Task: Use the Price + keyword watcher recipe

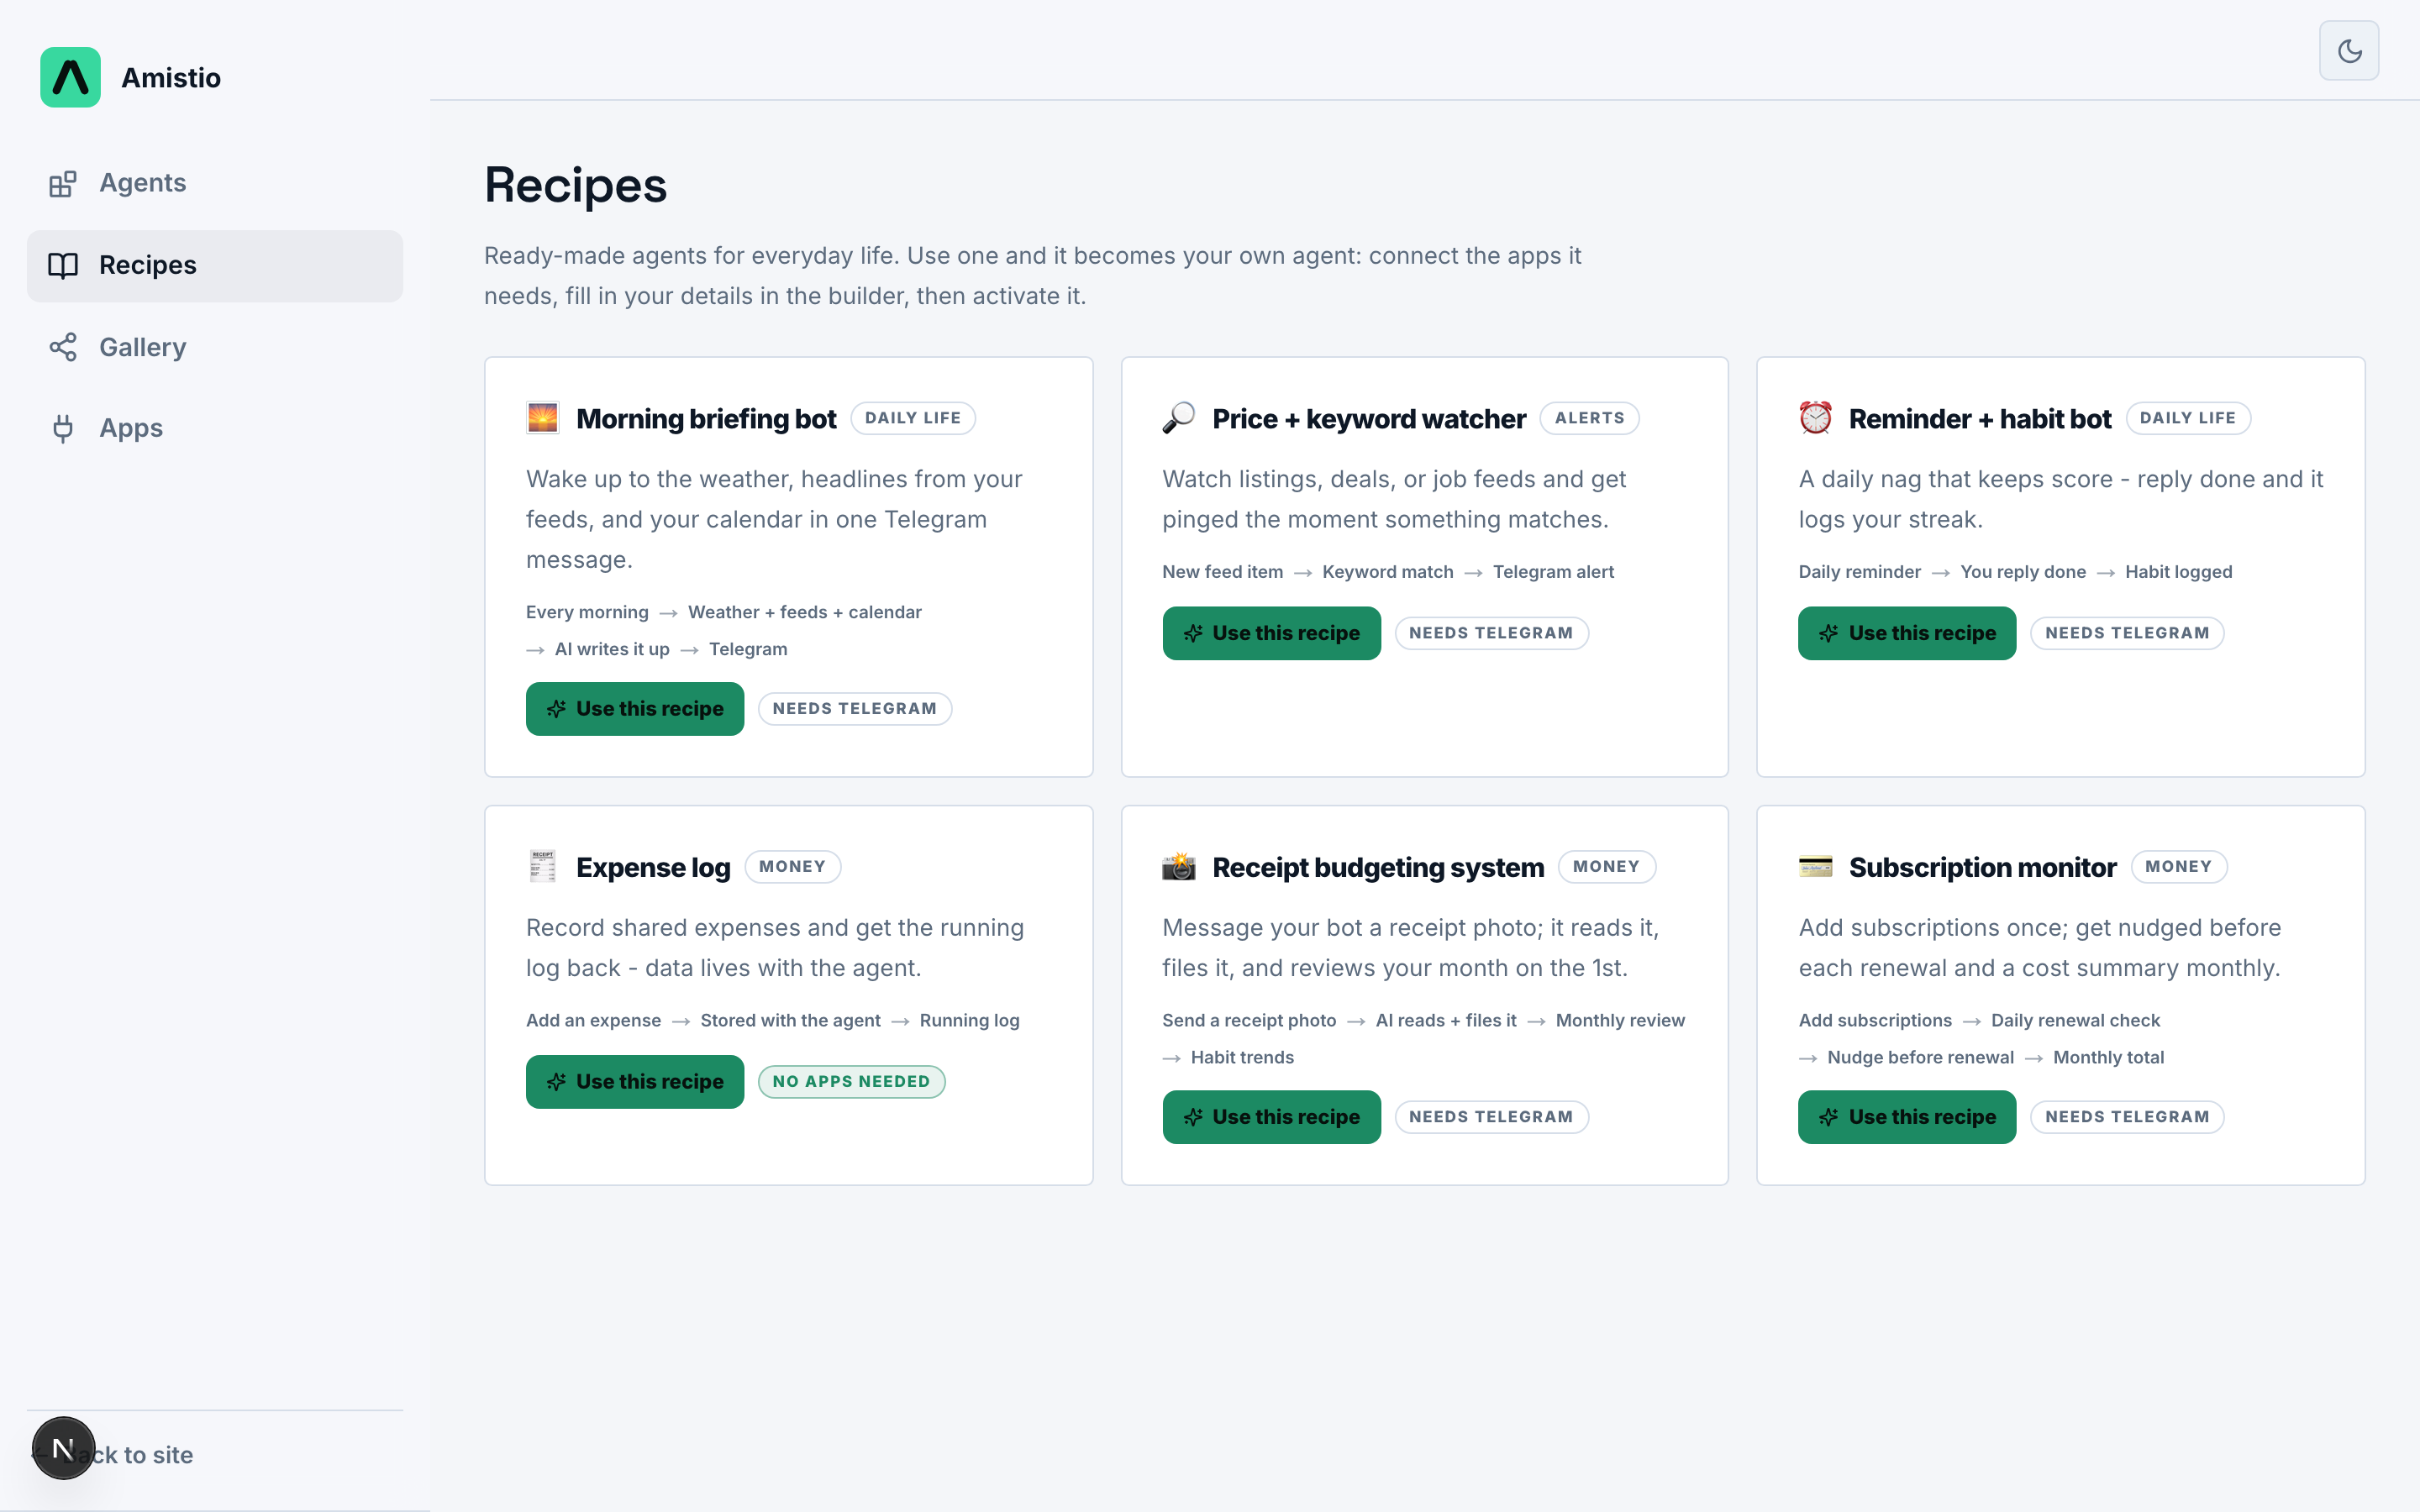Action: coord(1271,633)
